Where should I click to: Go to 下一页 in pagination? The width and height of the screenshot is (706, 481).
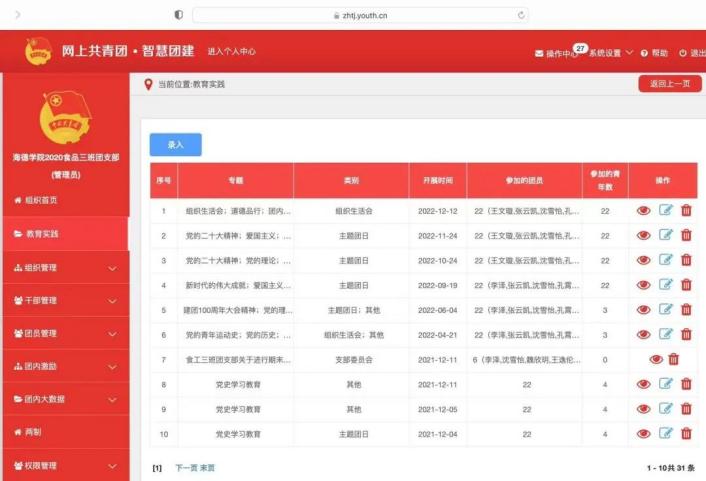[186, 467]
